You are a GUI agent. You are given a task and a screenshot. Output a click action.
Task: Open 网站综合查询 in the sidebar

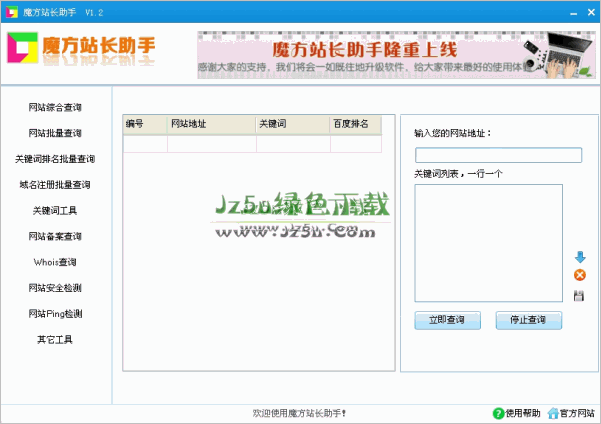click(x=55, y=107)
